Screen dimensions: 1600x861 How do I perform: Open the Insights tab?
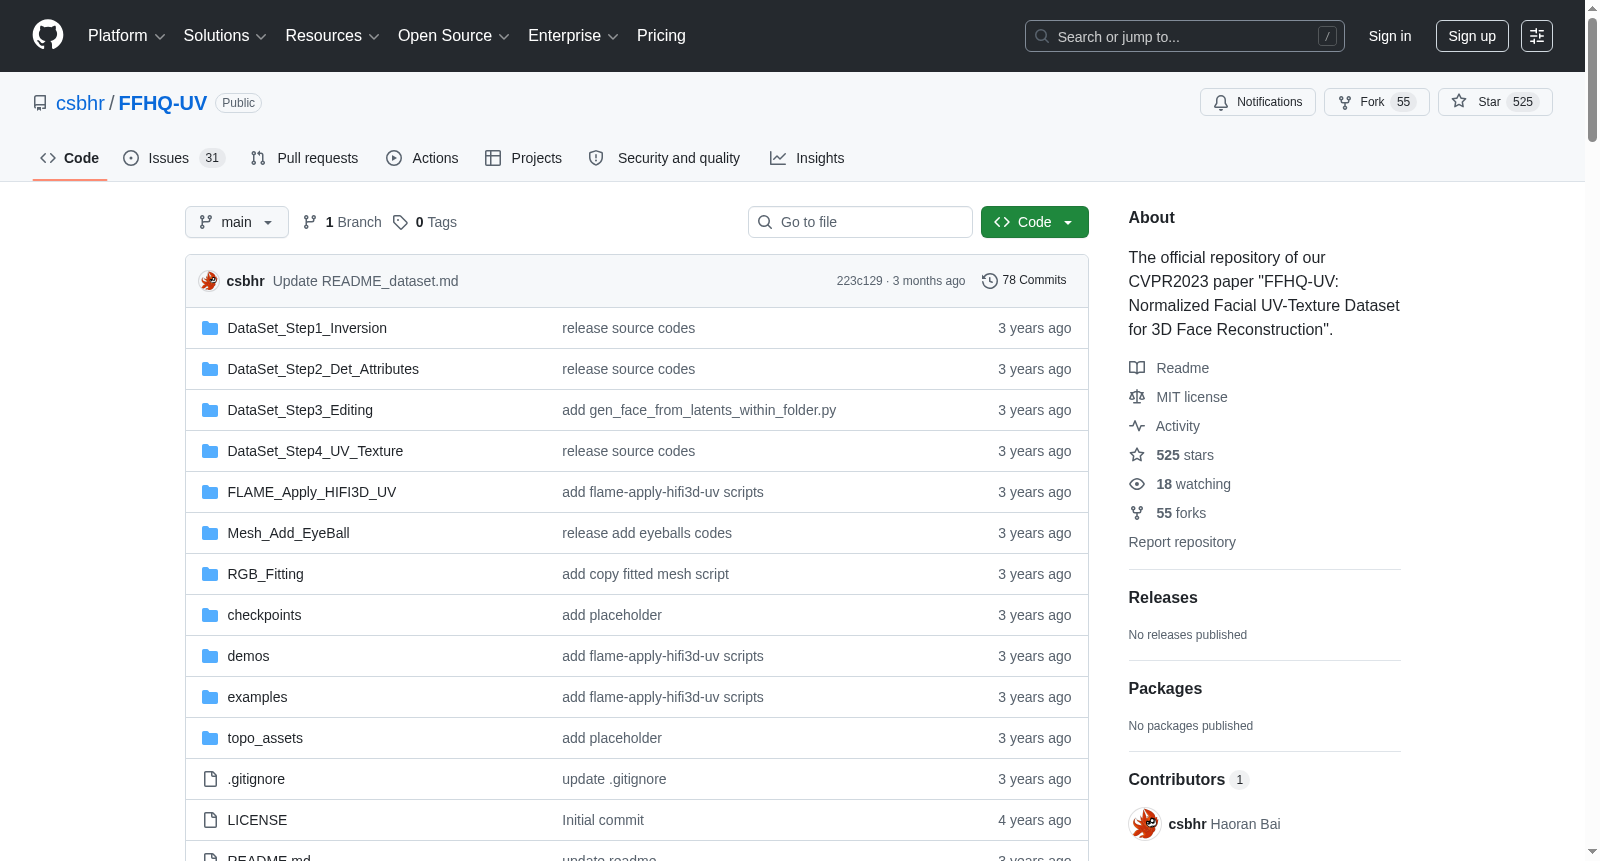click(x=807, y=158)
